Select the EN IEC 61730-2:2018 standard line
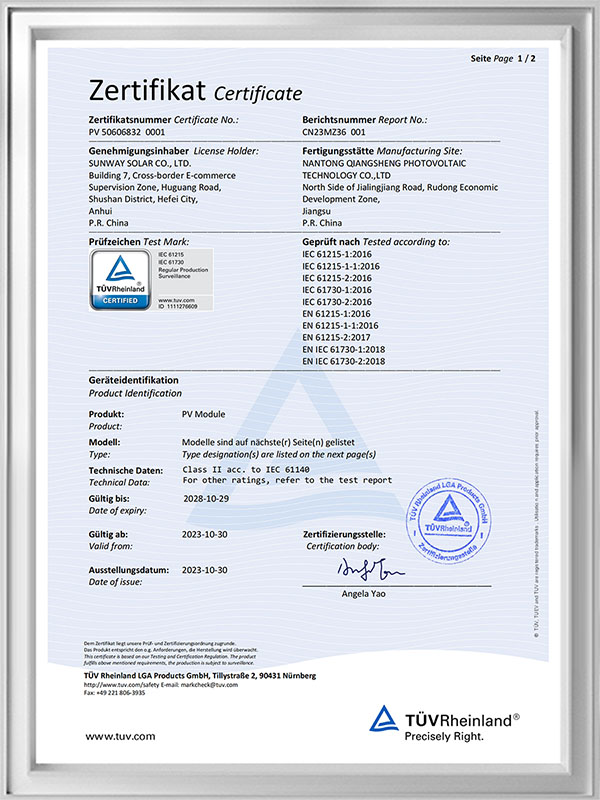This screenshot has width=600, height=800. pyautogui.click(x=344, y=360)
